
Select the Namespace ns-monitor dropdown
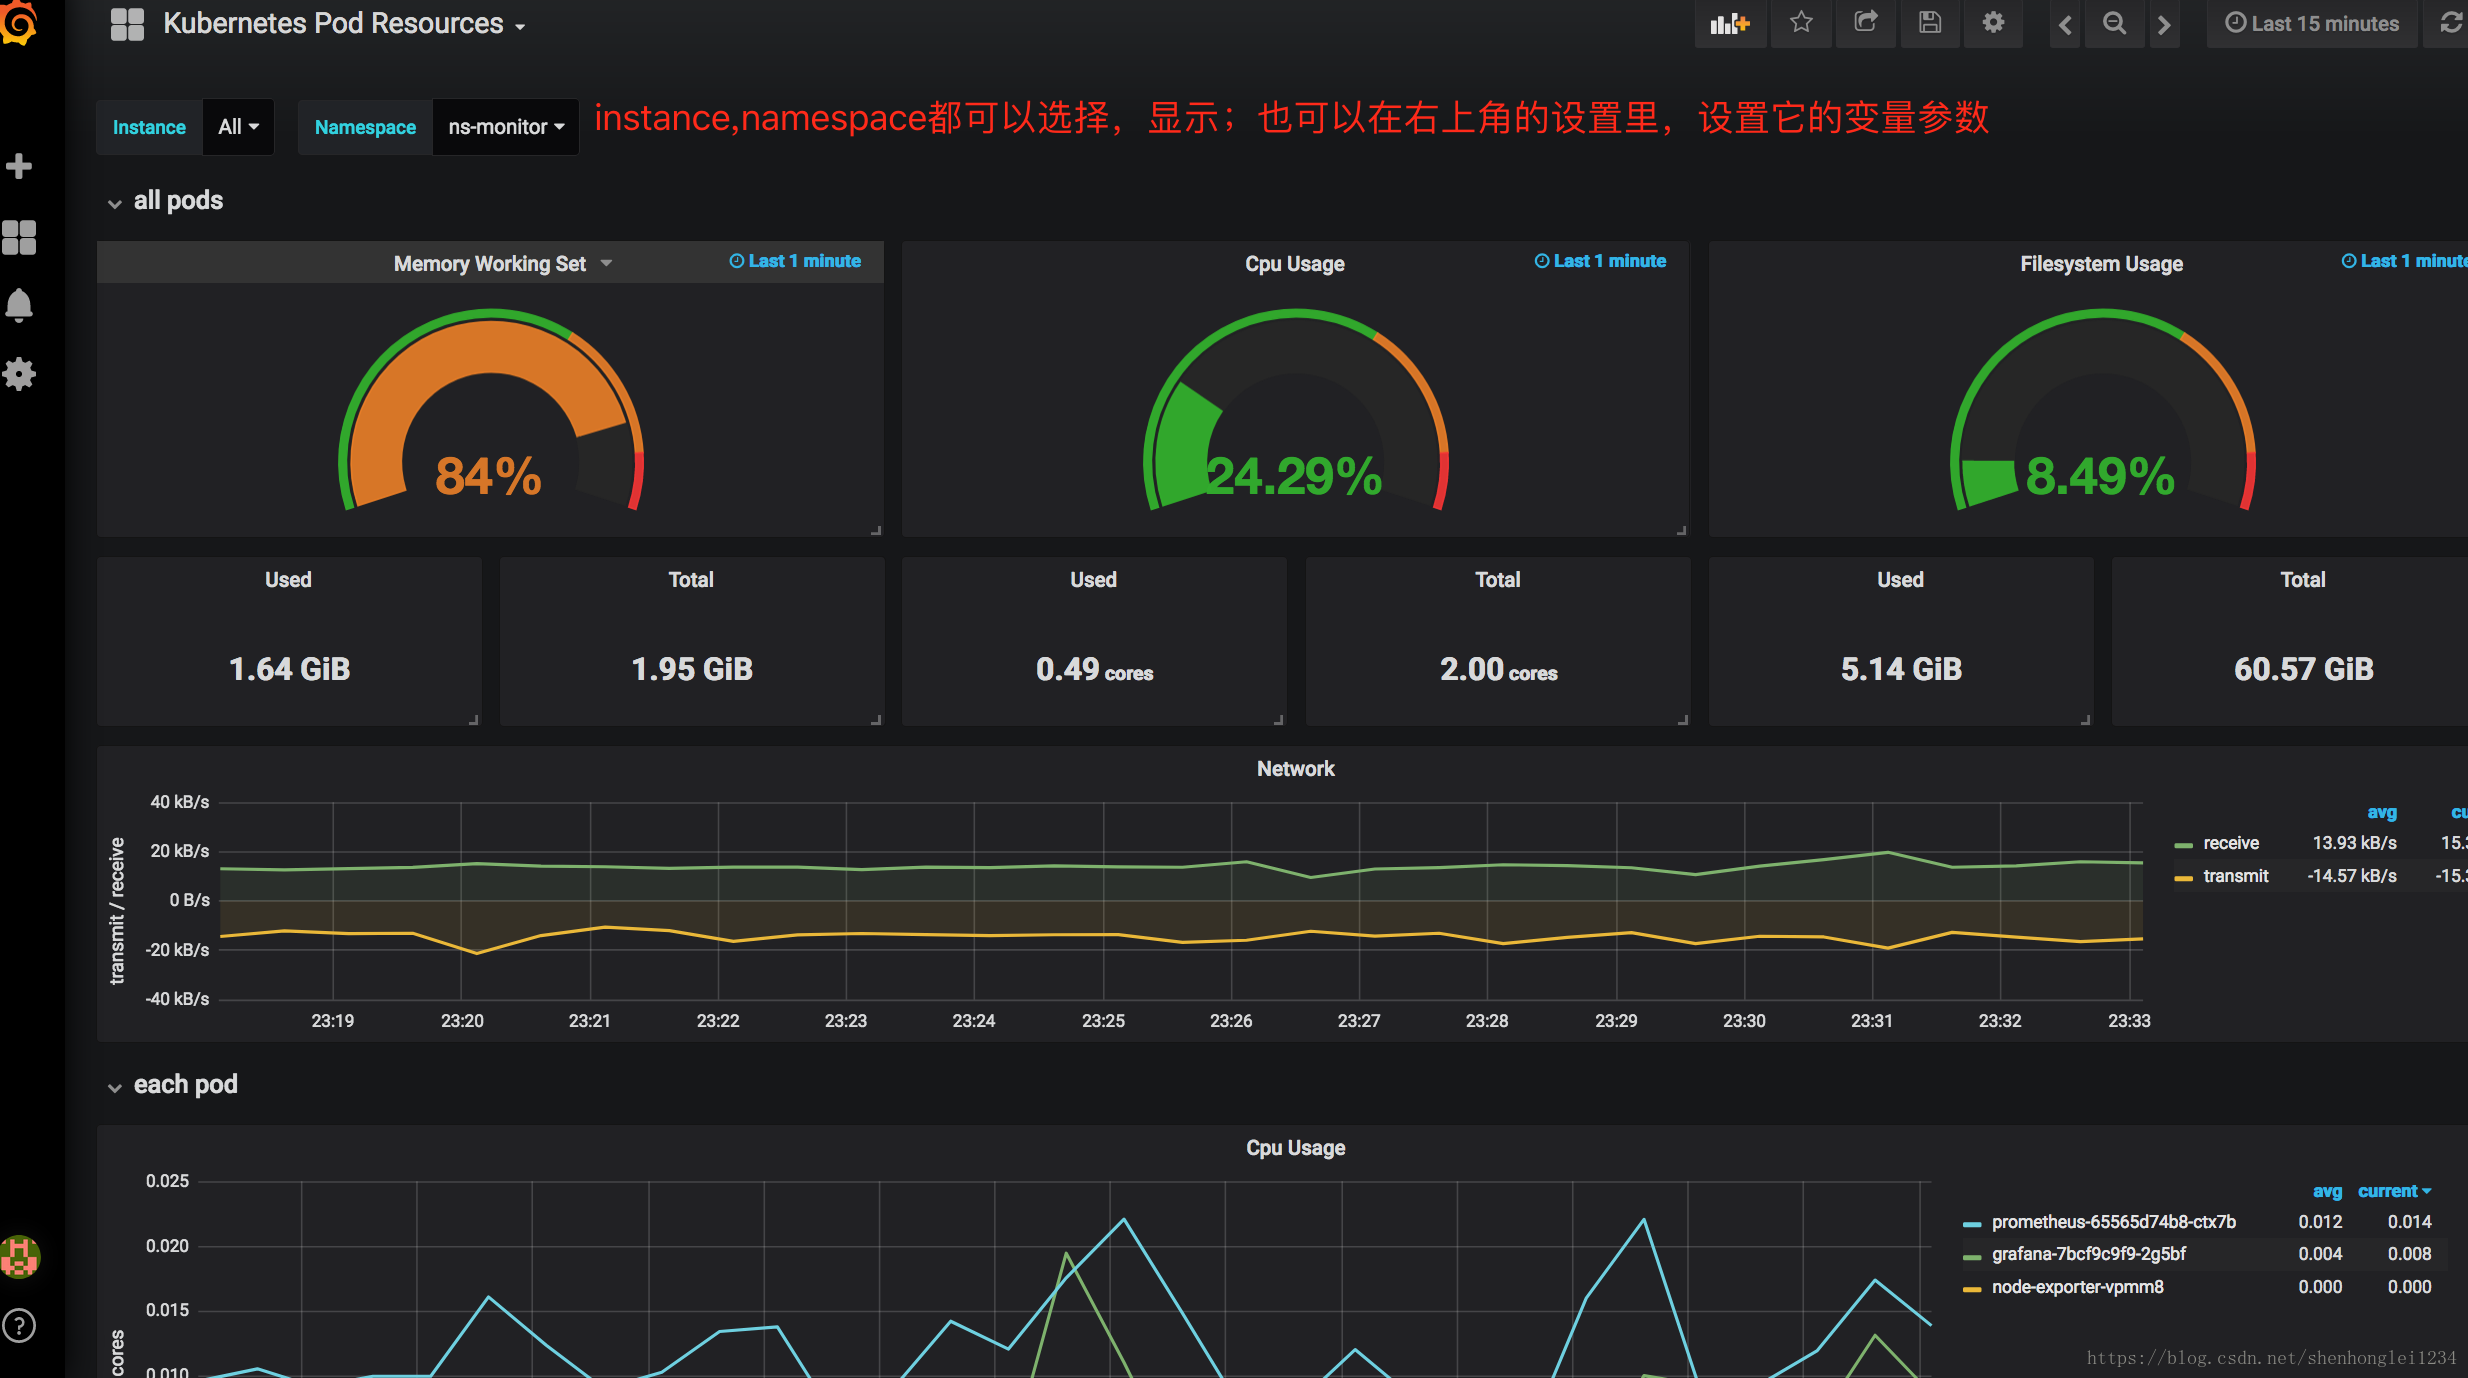[x=502, y=125]
